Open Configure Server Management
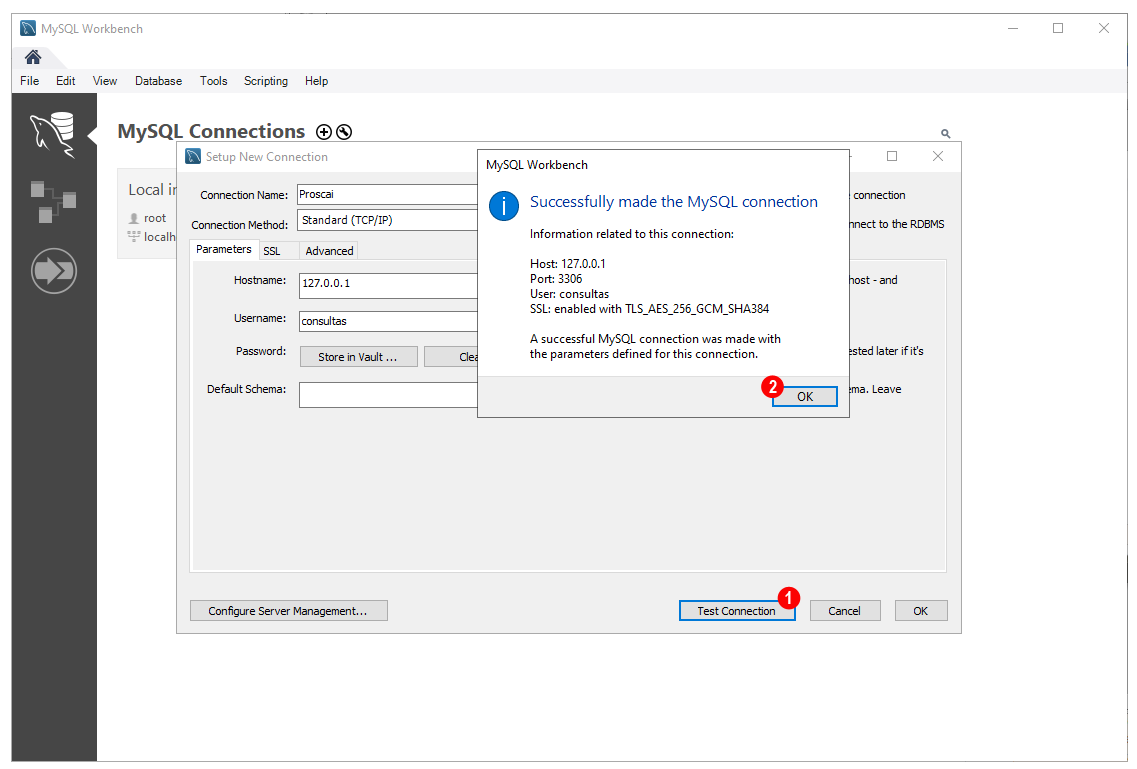The width and height of the screenshot is (1137, 769). (x=289, y=611)
